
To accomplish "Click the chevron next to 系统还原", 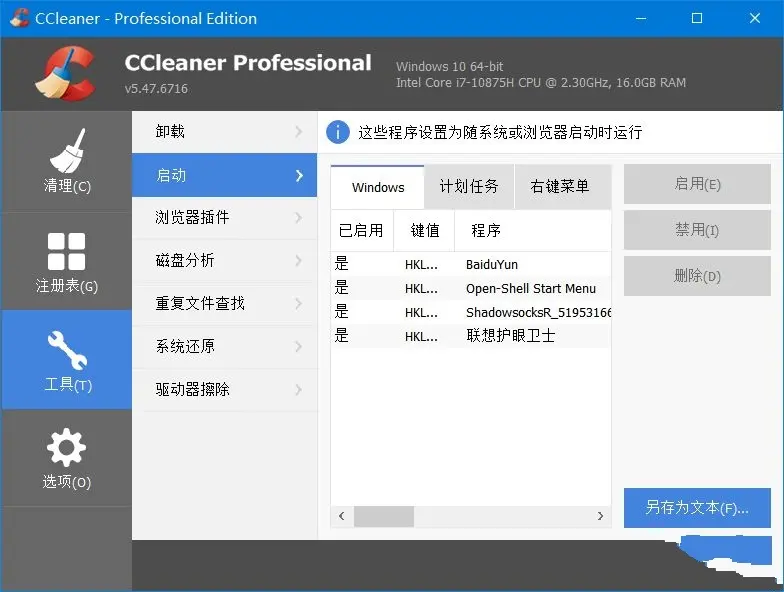I will [299, 346].
